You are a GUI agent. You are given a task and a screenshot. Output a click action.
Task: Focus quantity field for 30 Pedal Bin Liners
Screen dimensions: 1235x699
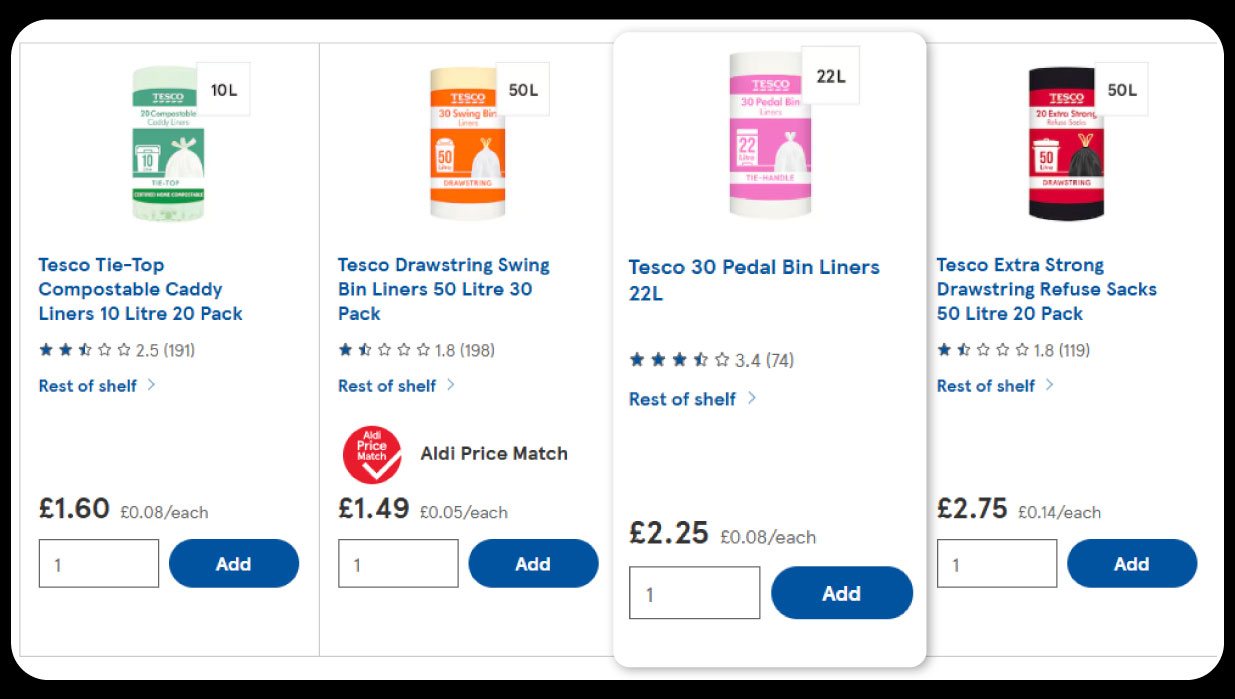pos(694,593)
